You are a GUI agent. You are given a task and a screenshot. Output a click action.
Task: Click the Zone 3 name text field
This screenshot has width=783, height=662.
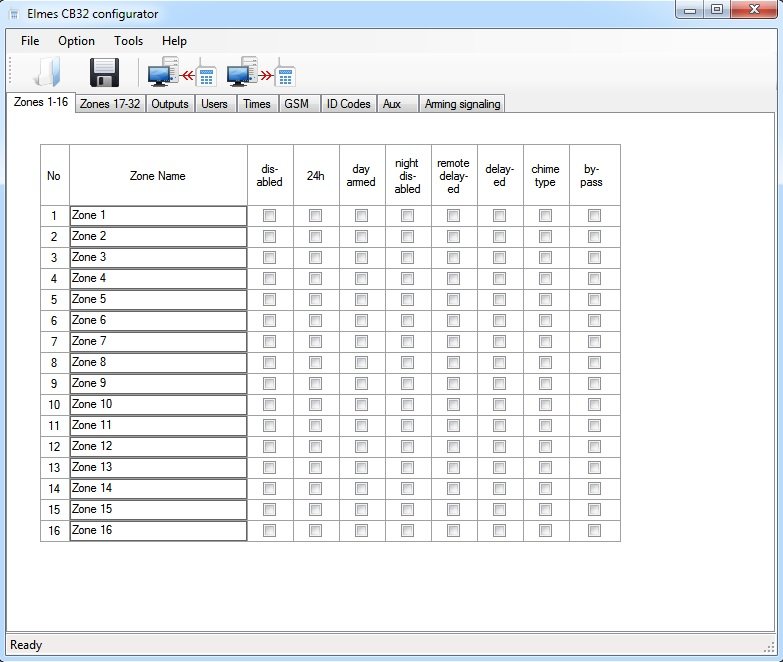(157, 258)
